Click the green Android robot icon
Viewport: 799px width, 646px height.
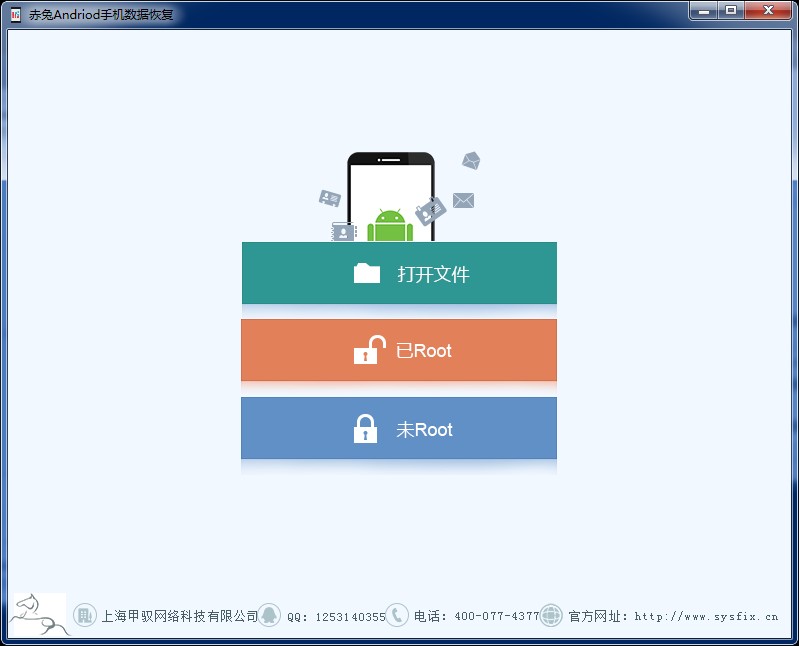point(390,225)
